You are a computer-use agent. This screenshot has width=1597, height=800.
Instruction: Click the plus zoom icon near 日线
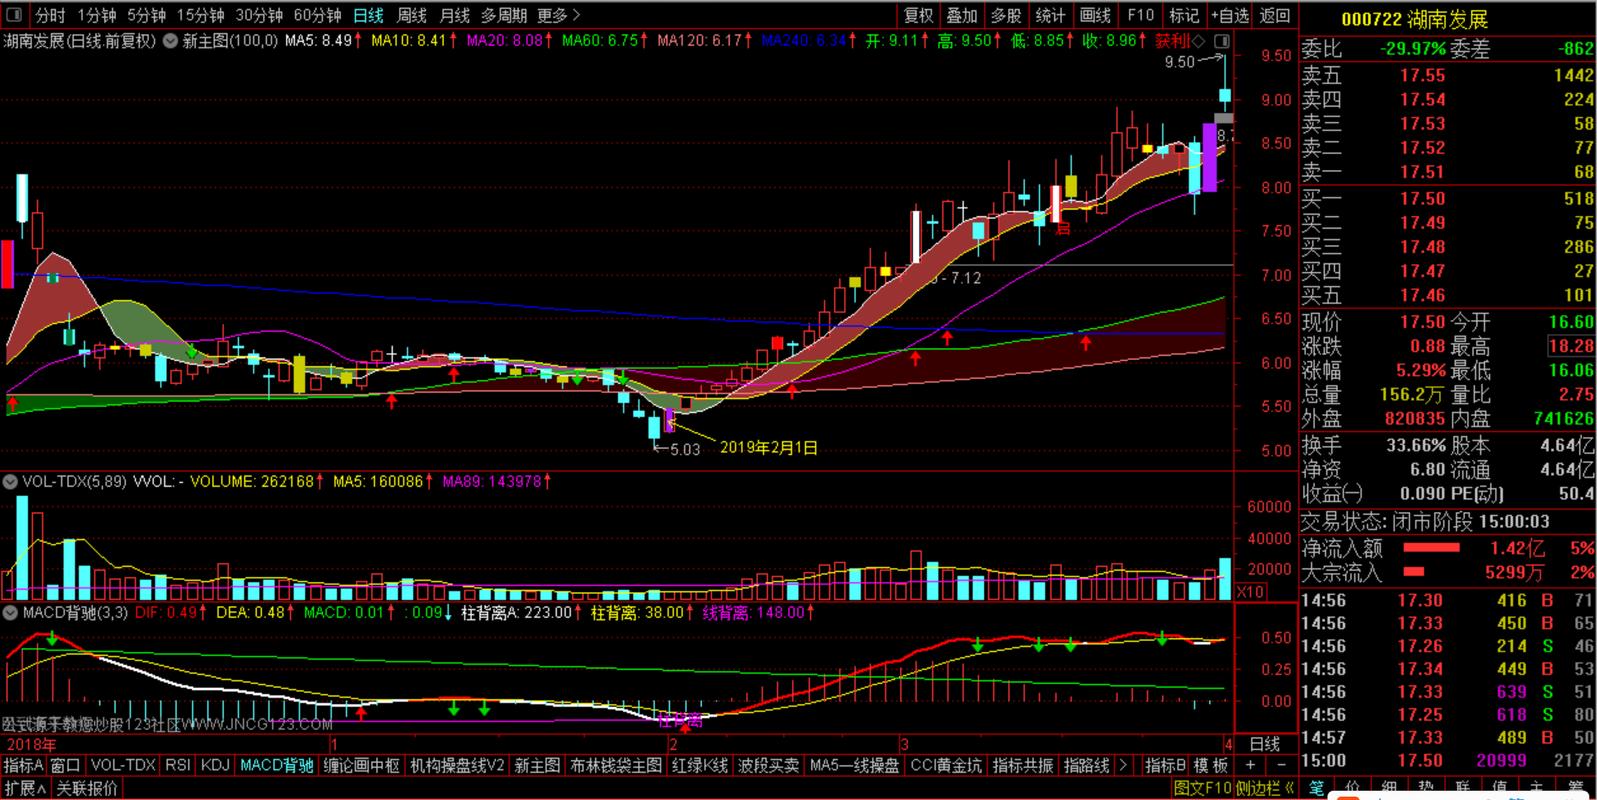tap(1250, 765)
